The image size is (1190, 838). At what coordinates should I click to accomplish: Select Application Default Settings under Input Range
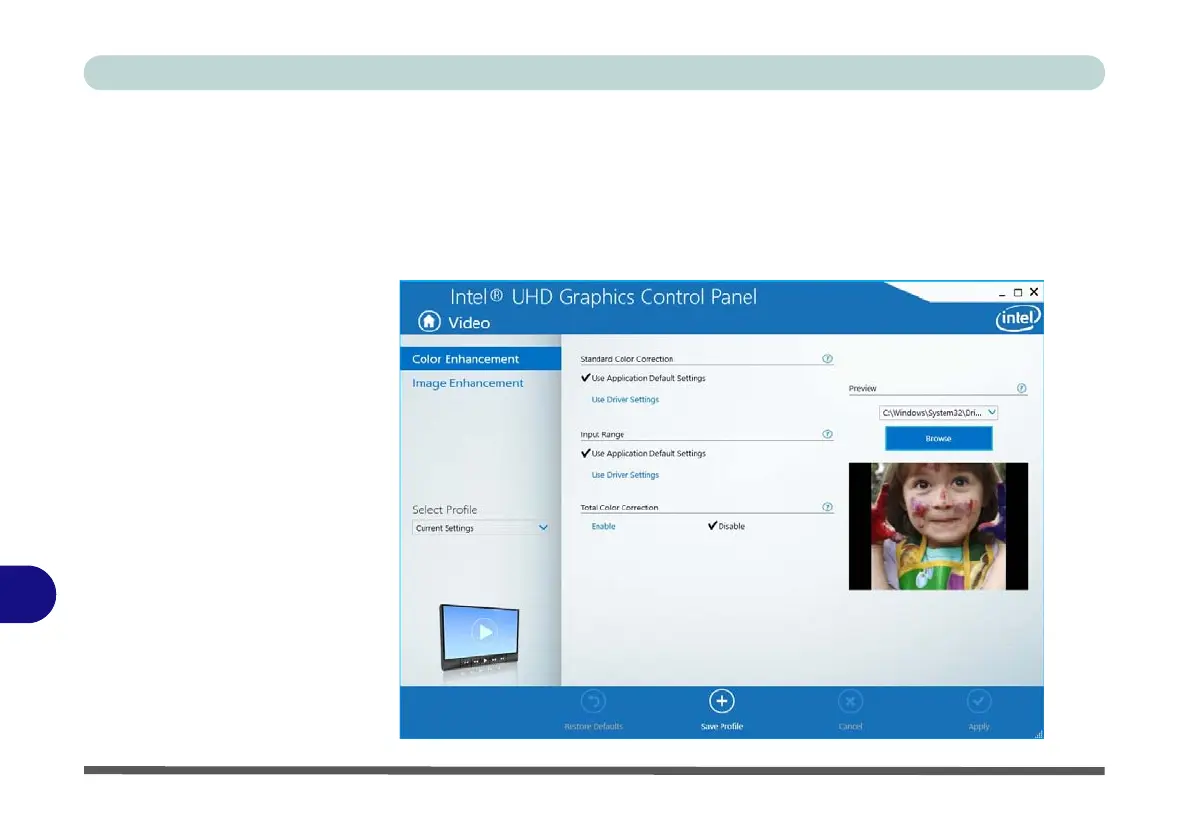(x=644, y=453)
